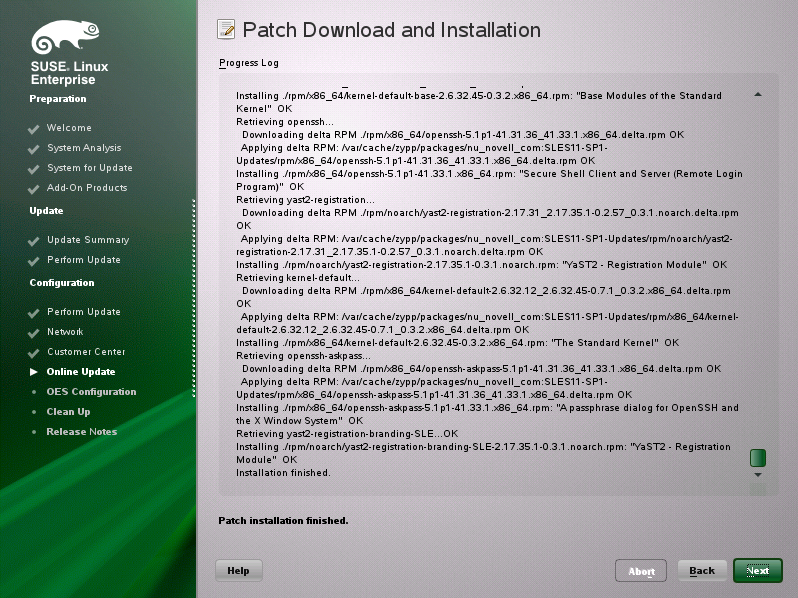
Task: Click 'Retrieving kernel-default...' log line
Action: (x=298, y=277)
